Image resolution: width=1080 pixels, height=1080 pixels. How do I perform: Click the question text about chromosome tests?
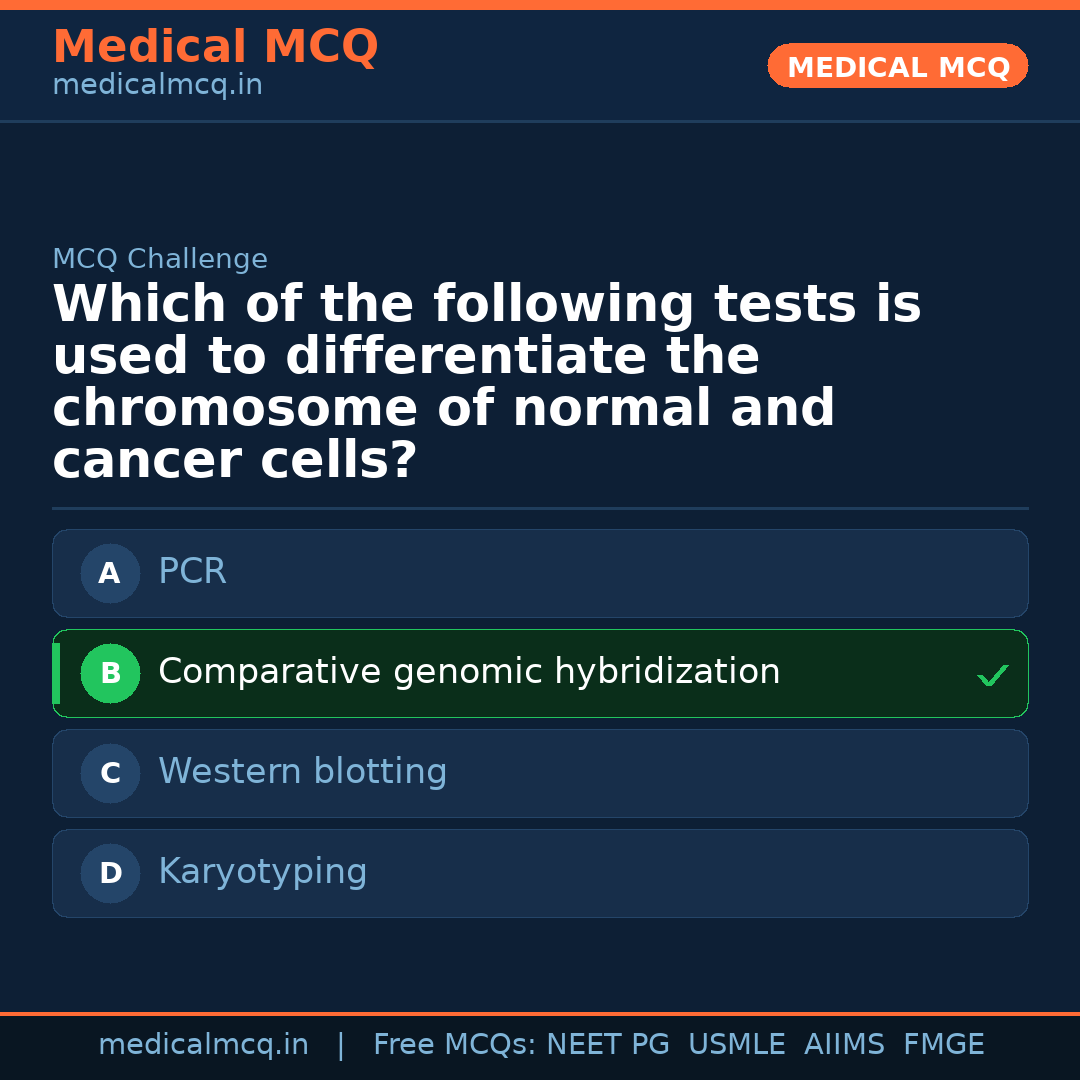486,382
